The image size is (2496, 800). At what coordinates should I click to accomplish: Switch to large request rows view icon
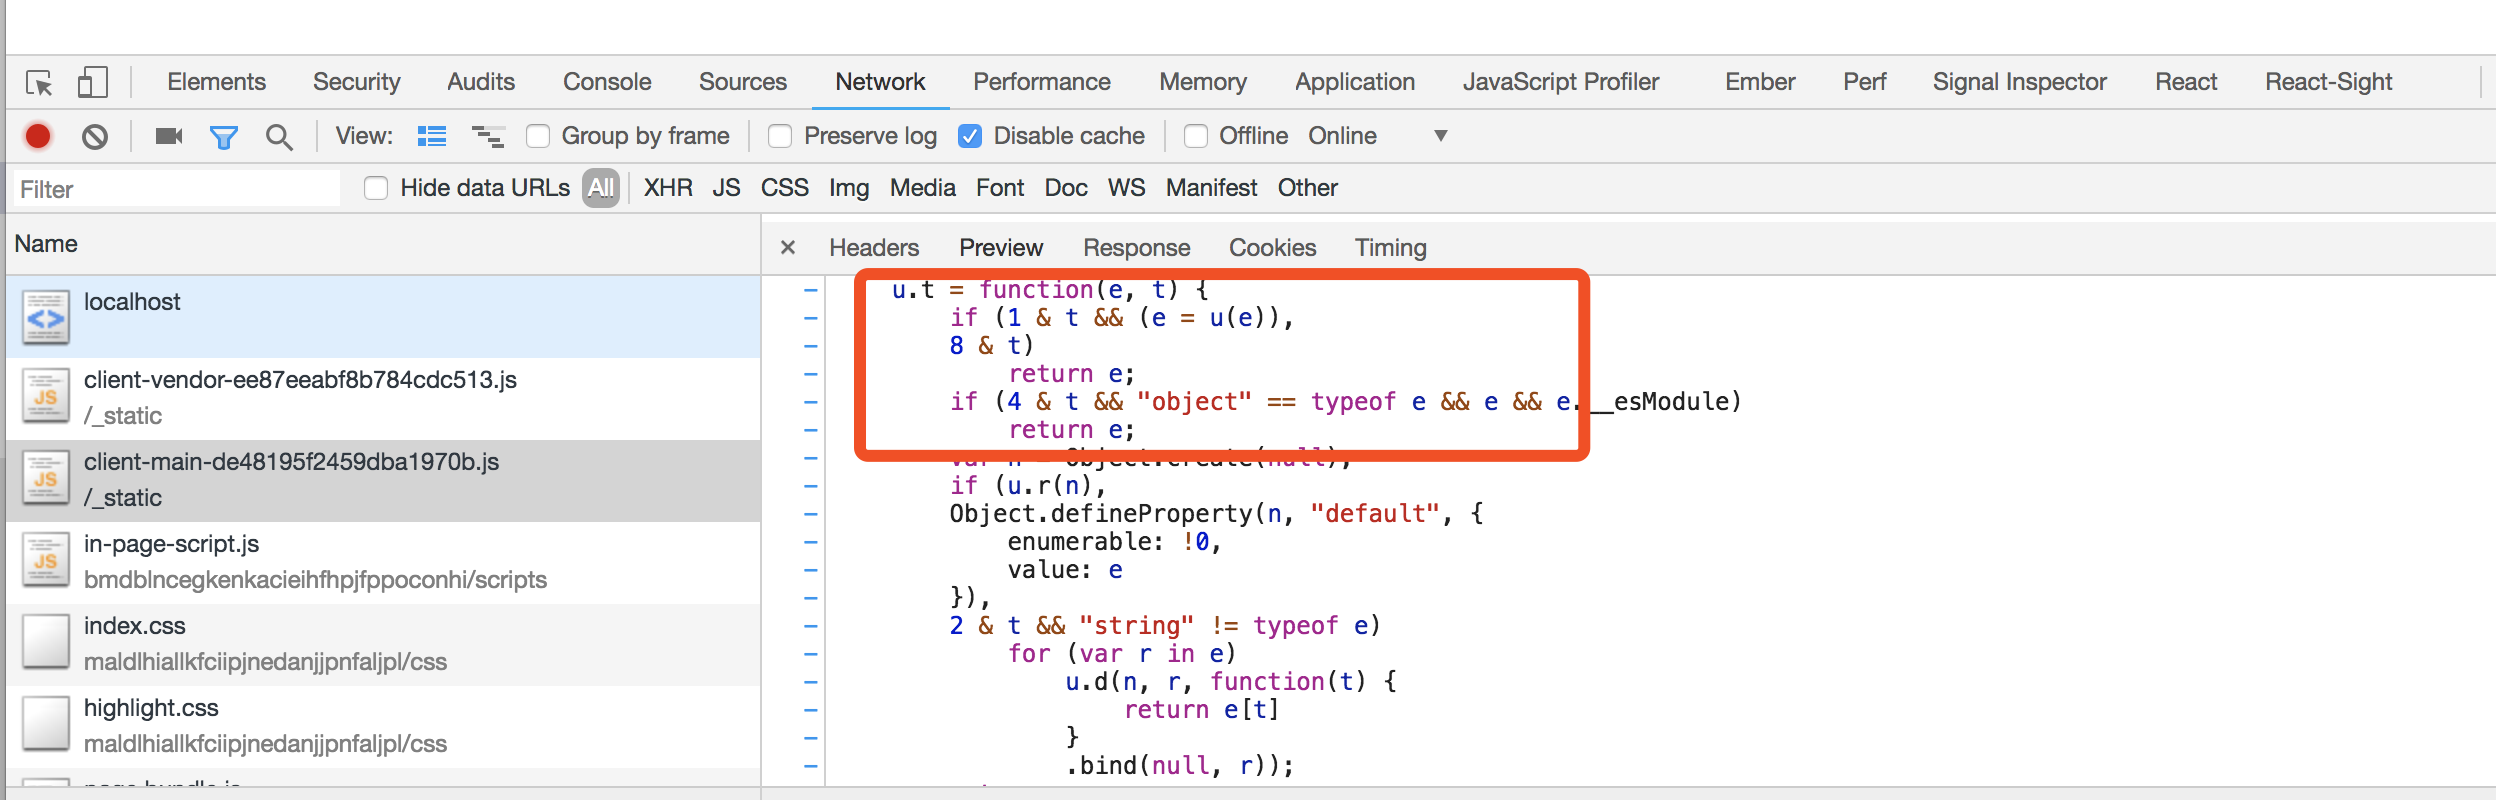point(432,136)
